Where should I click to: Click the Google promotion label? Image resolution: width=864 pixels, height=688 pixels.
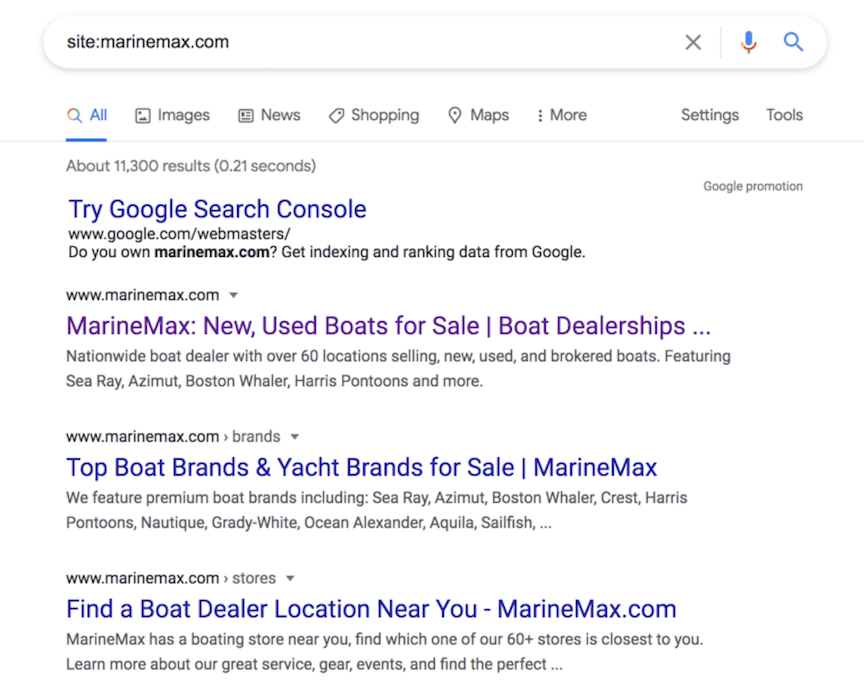pos(753,186)
